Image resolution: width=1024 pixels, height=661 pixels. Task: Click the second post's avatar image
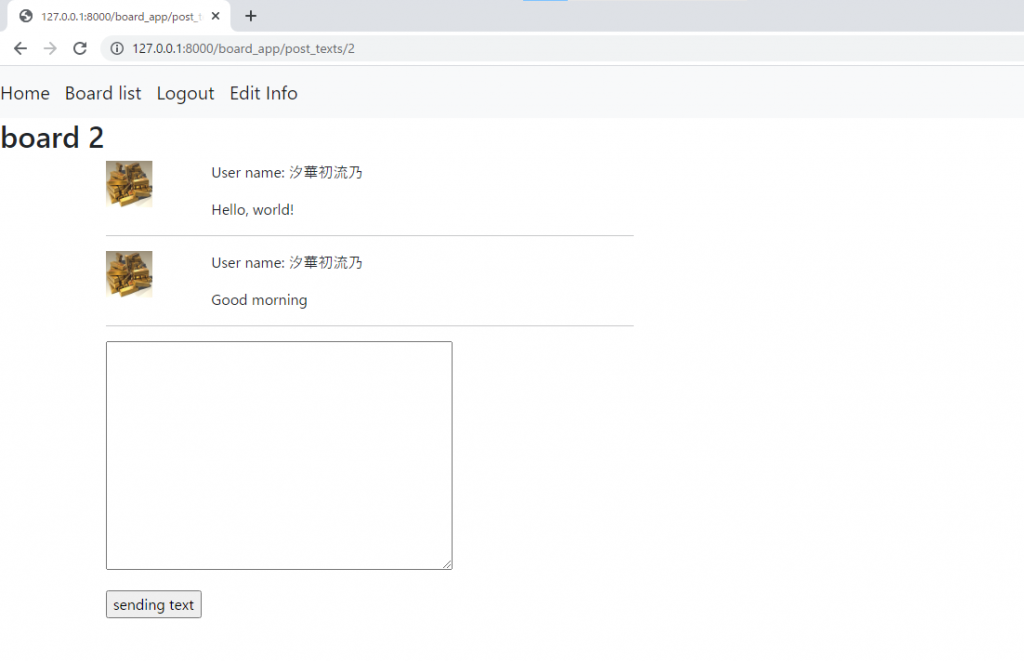click(x=128, y=274)
